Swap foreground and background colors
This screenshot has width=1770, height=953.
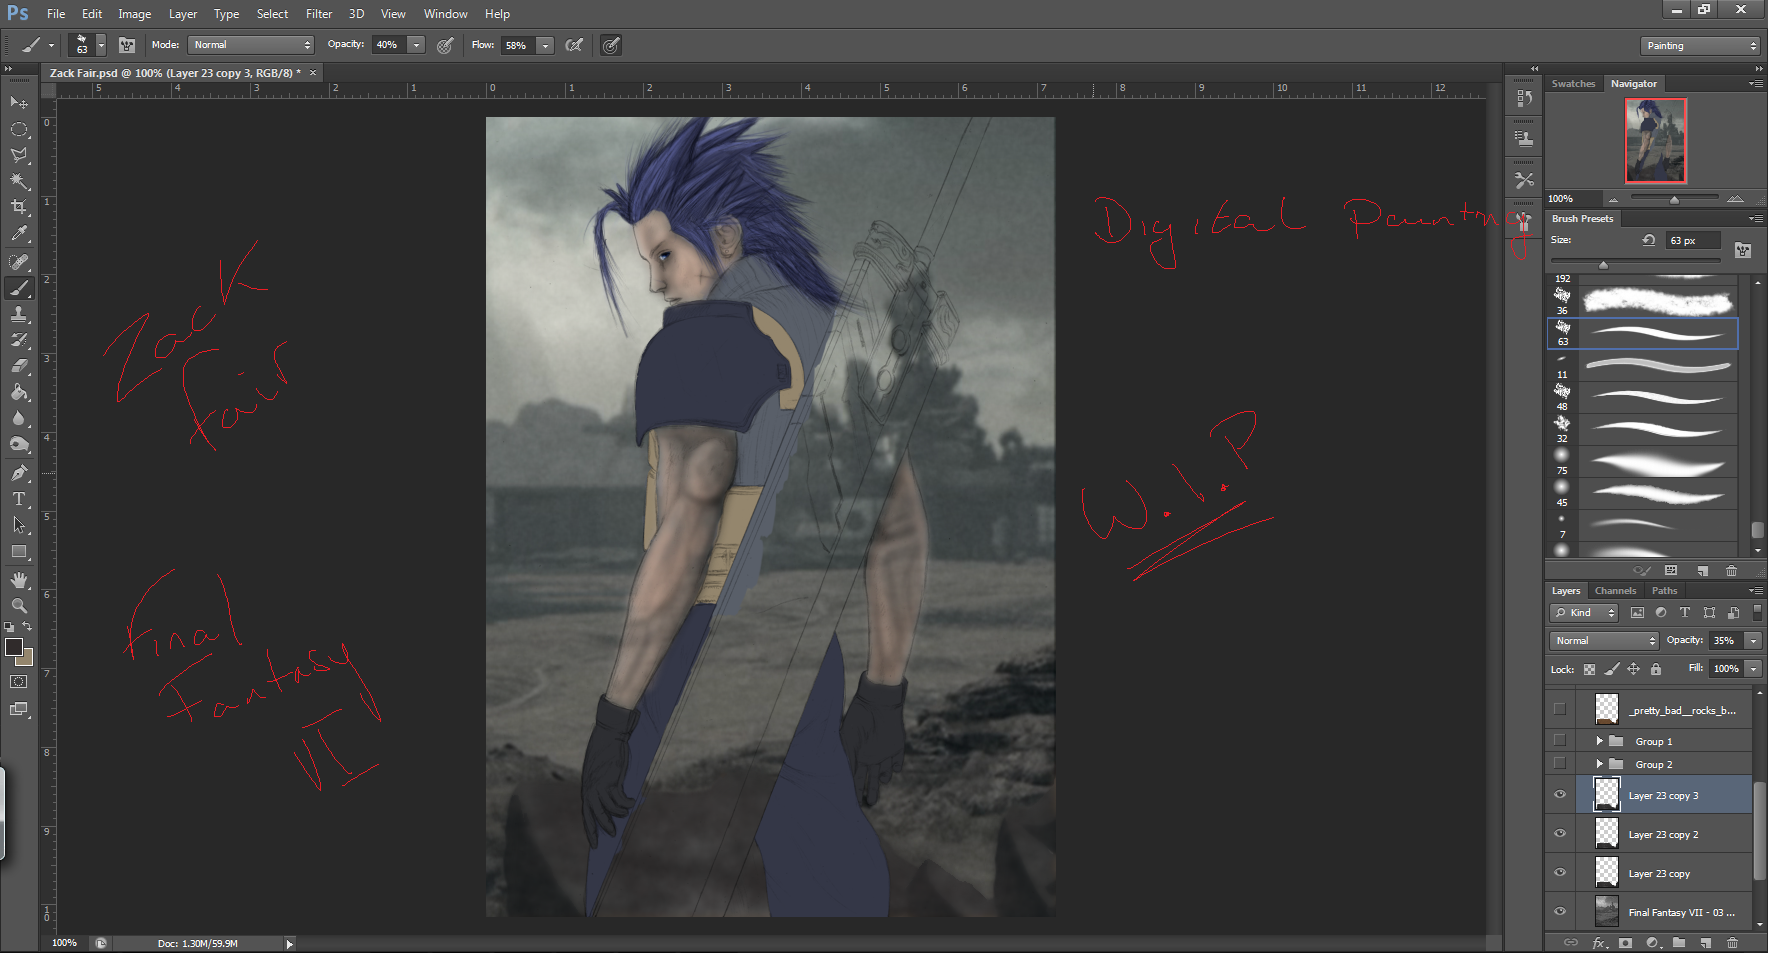28,626
